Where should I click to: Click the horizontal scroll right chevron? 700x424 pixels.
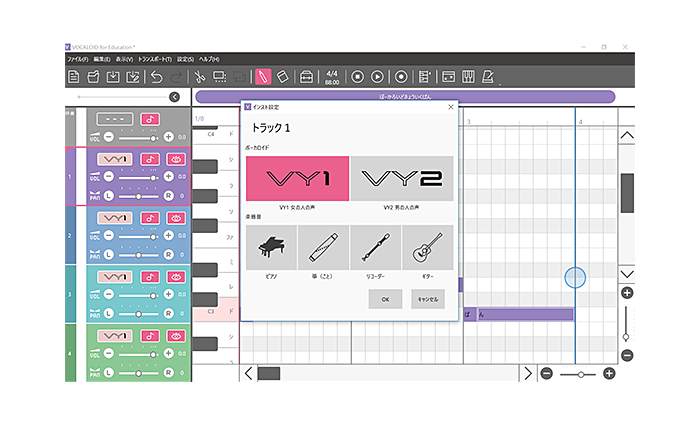click(x=528, y=373)
